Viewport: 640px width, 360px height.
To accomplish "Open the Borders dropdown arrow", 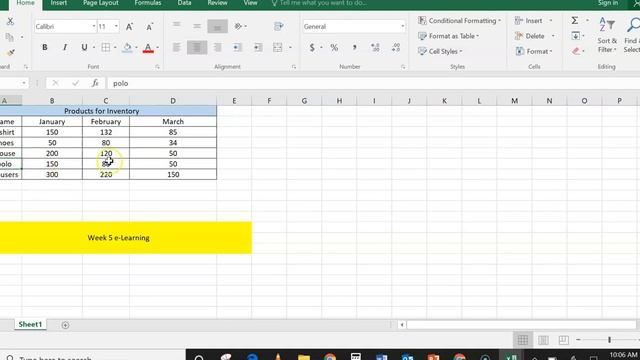I will [115, 48].
